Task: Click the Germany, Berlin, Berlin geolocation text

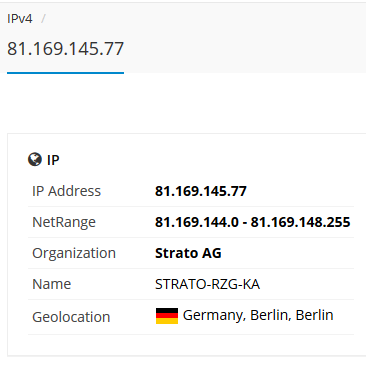Action: 258,315
